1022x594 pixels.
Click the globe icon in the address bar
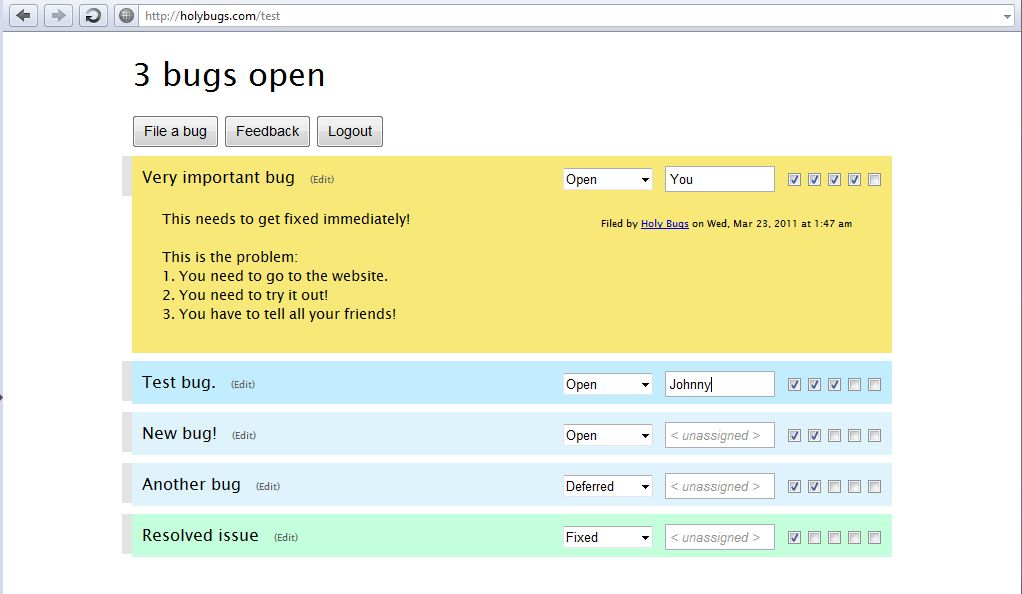(126, 15)
